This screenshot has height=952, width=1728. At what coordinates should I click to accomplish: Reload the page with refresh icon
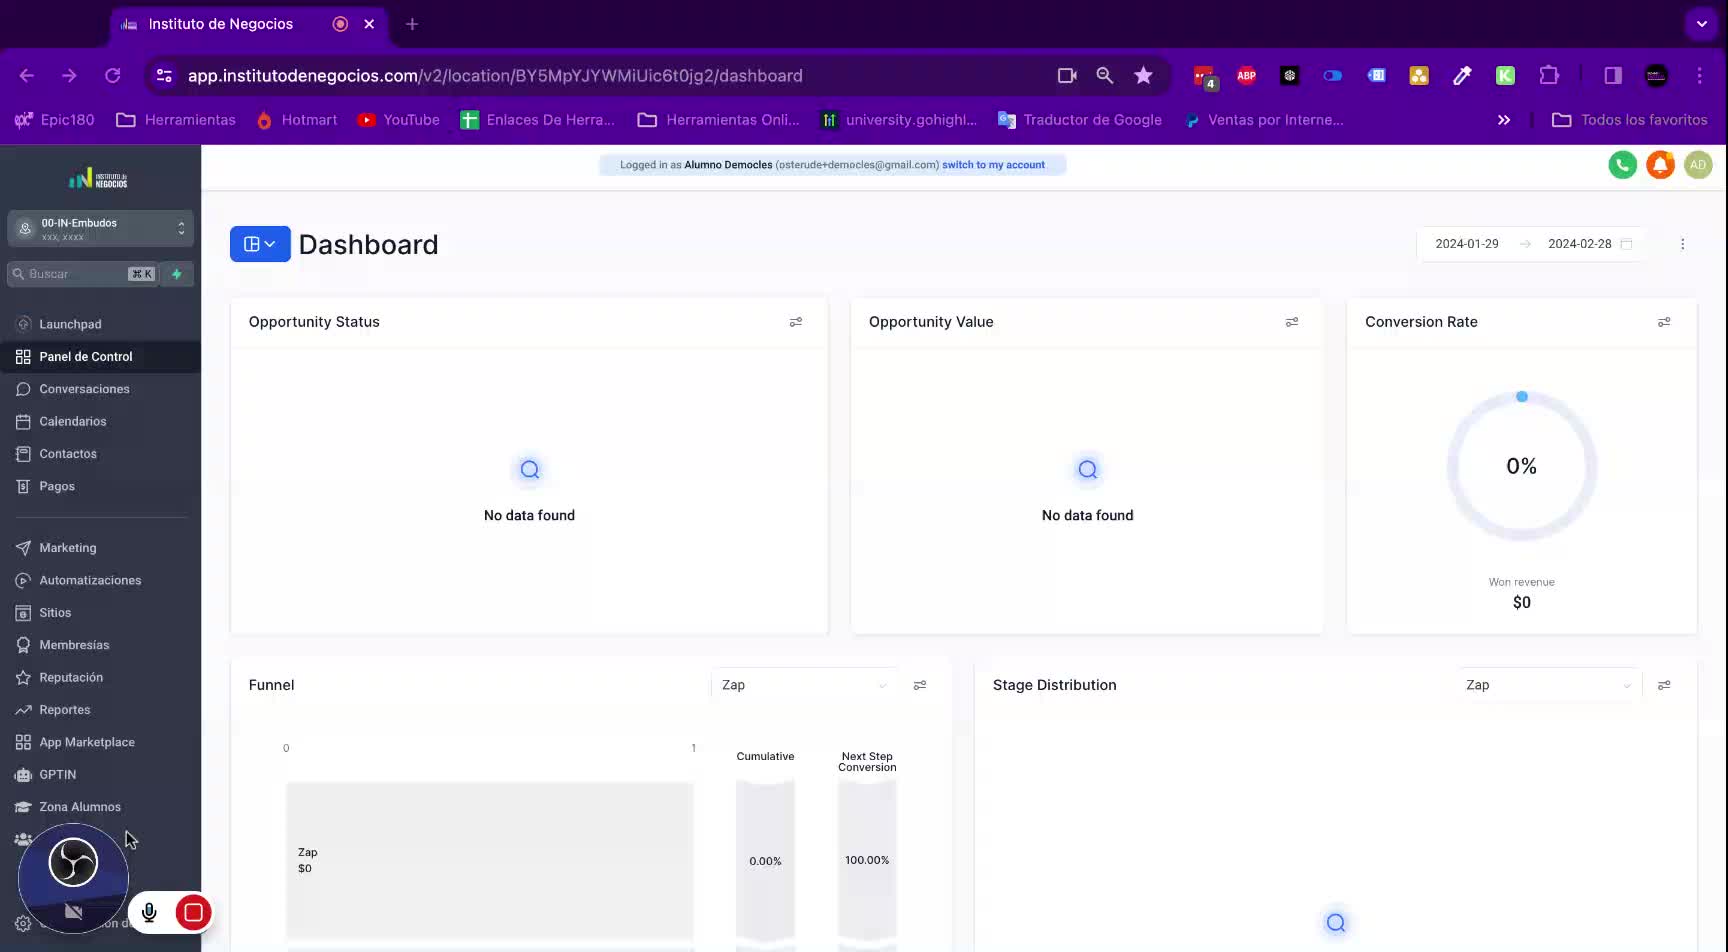[x=112, y=75]
